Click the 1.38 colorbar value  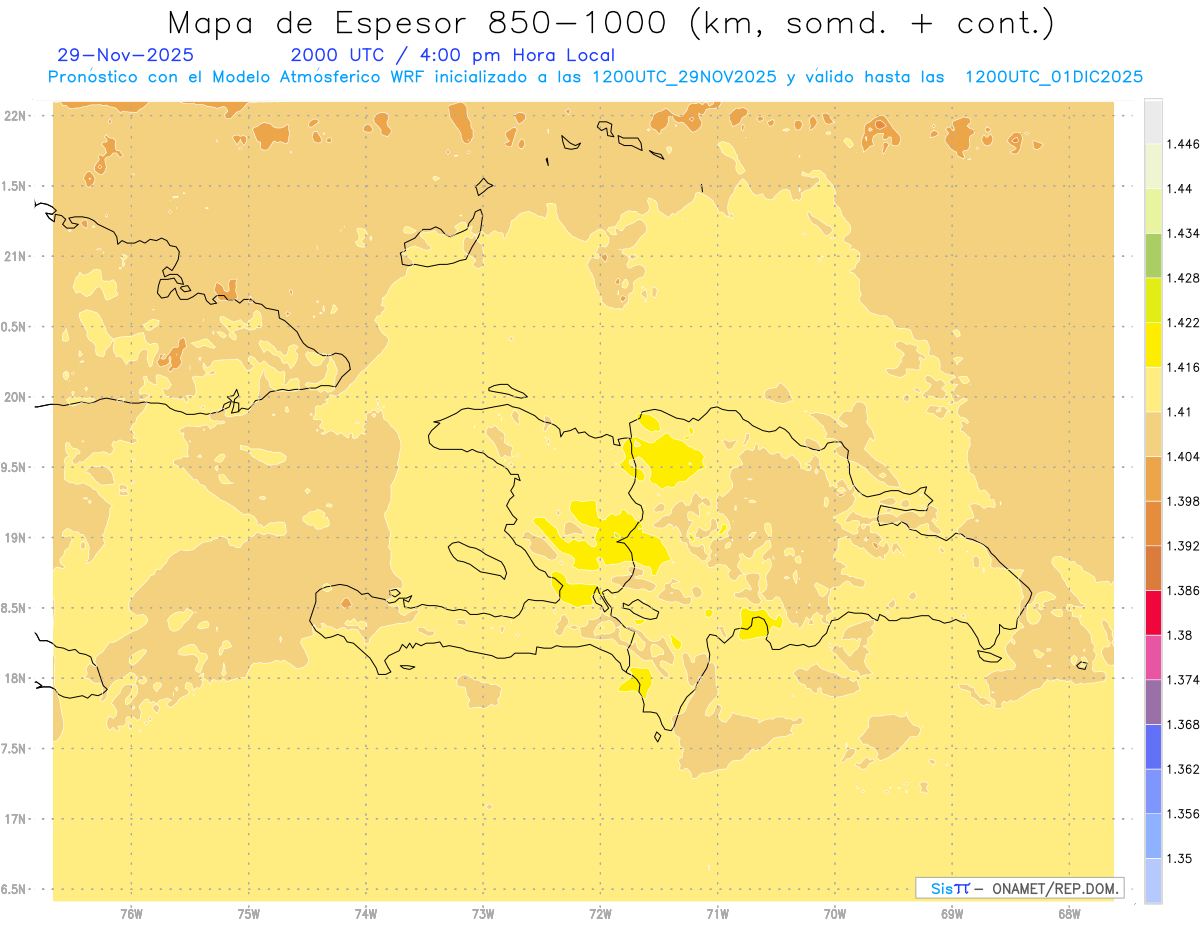(1179, 635)
